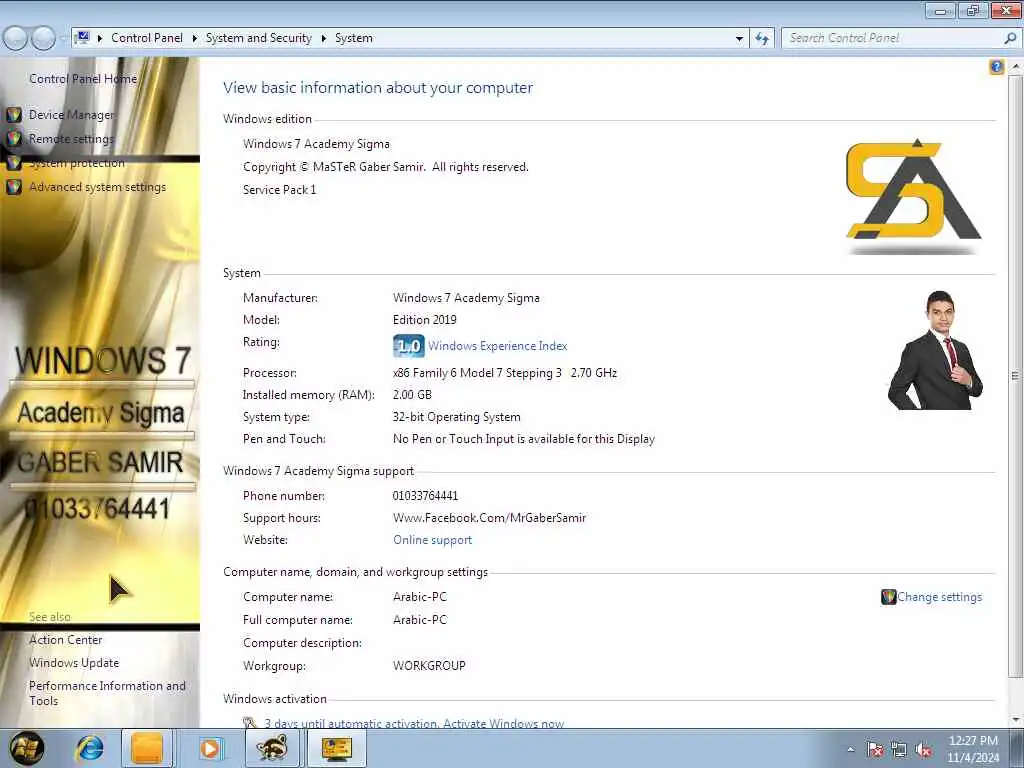
Task: Go to Control Panel Home
Action: coord(83,79)
